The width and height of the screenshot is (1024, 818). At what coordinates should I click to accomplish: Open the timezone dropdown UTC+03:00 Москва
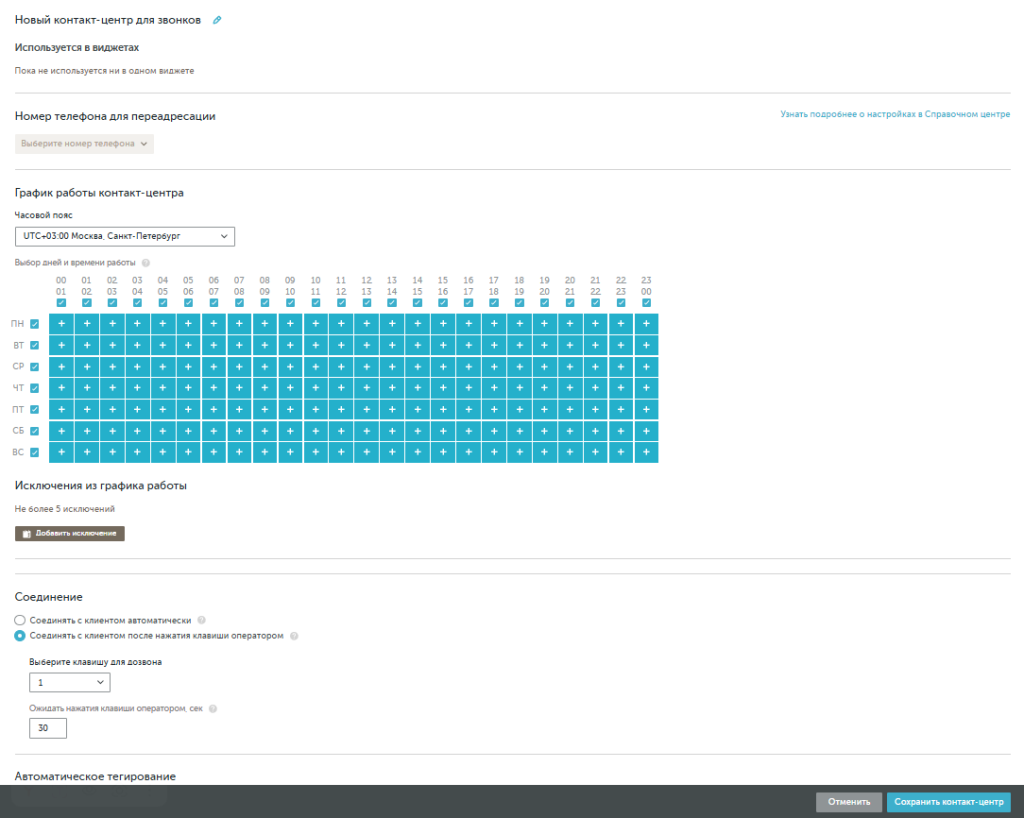point(125,236)
